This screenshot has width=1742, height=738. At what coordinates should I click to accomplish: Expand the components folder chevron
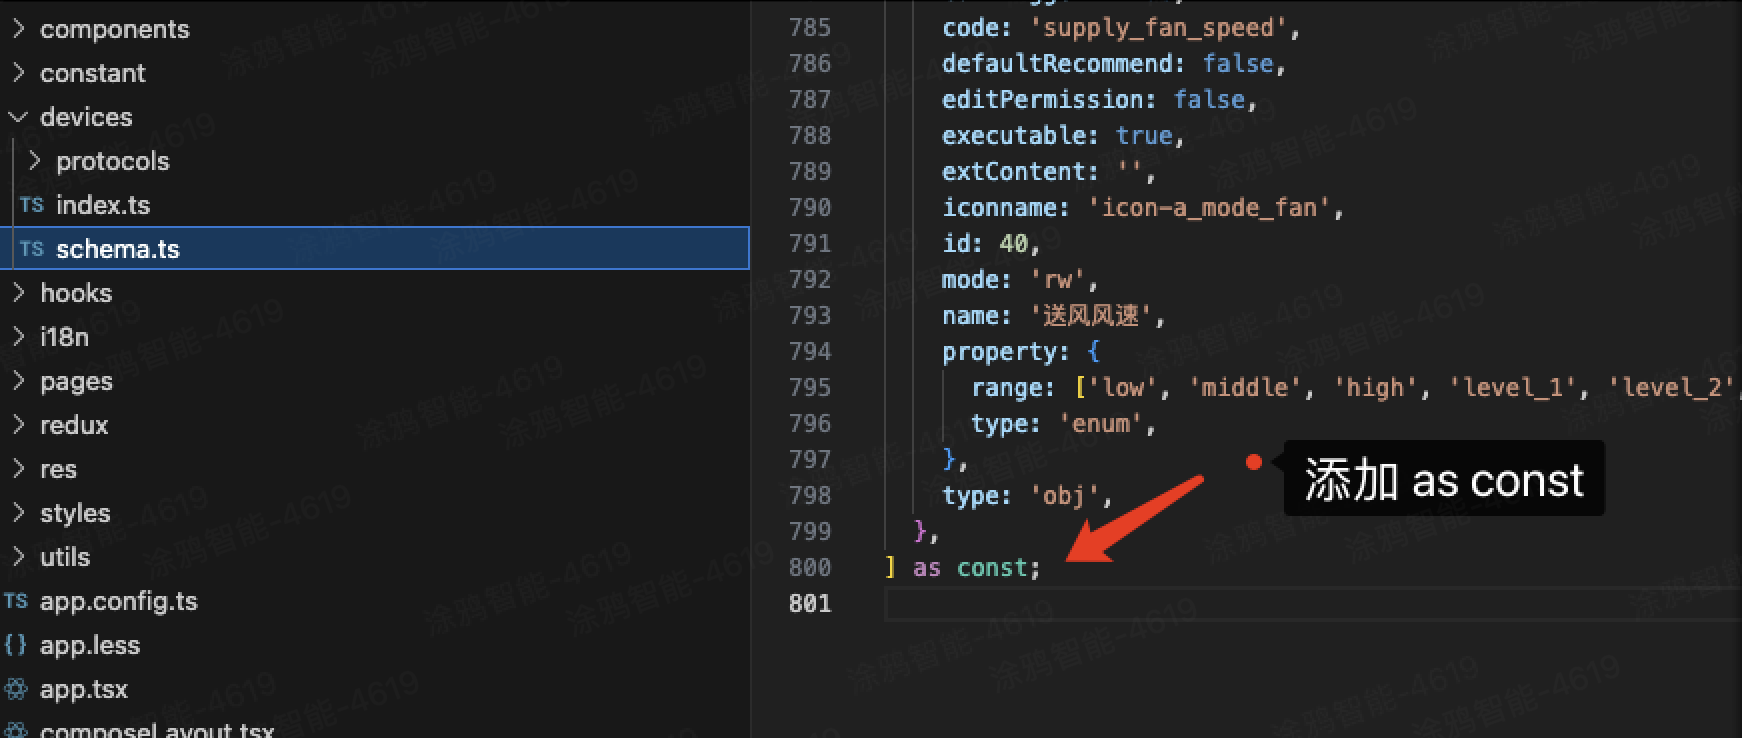point(18,29)
